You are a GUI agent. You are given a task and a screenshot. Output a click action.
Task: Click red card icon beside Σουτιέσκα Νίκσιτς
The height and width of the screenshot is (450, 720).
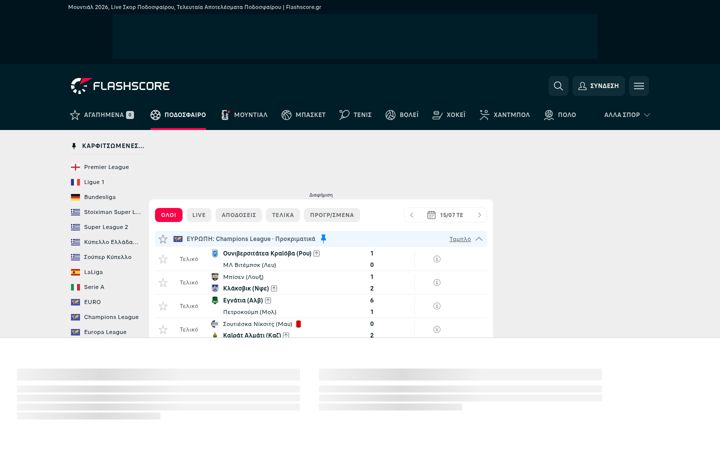(x=298, y=324)
